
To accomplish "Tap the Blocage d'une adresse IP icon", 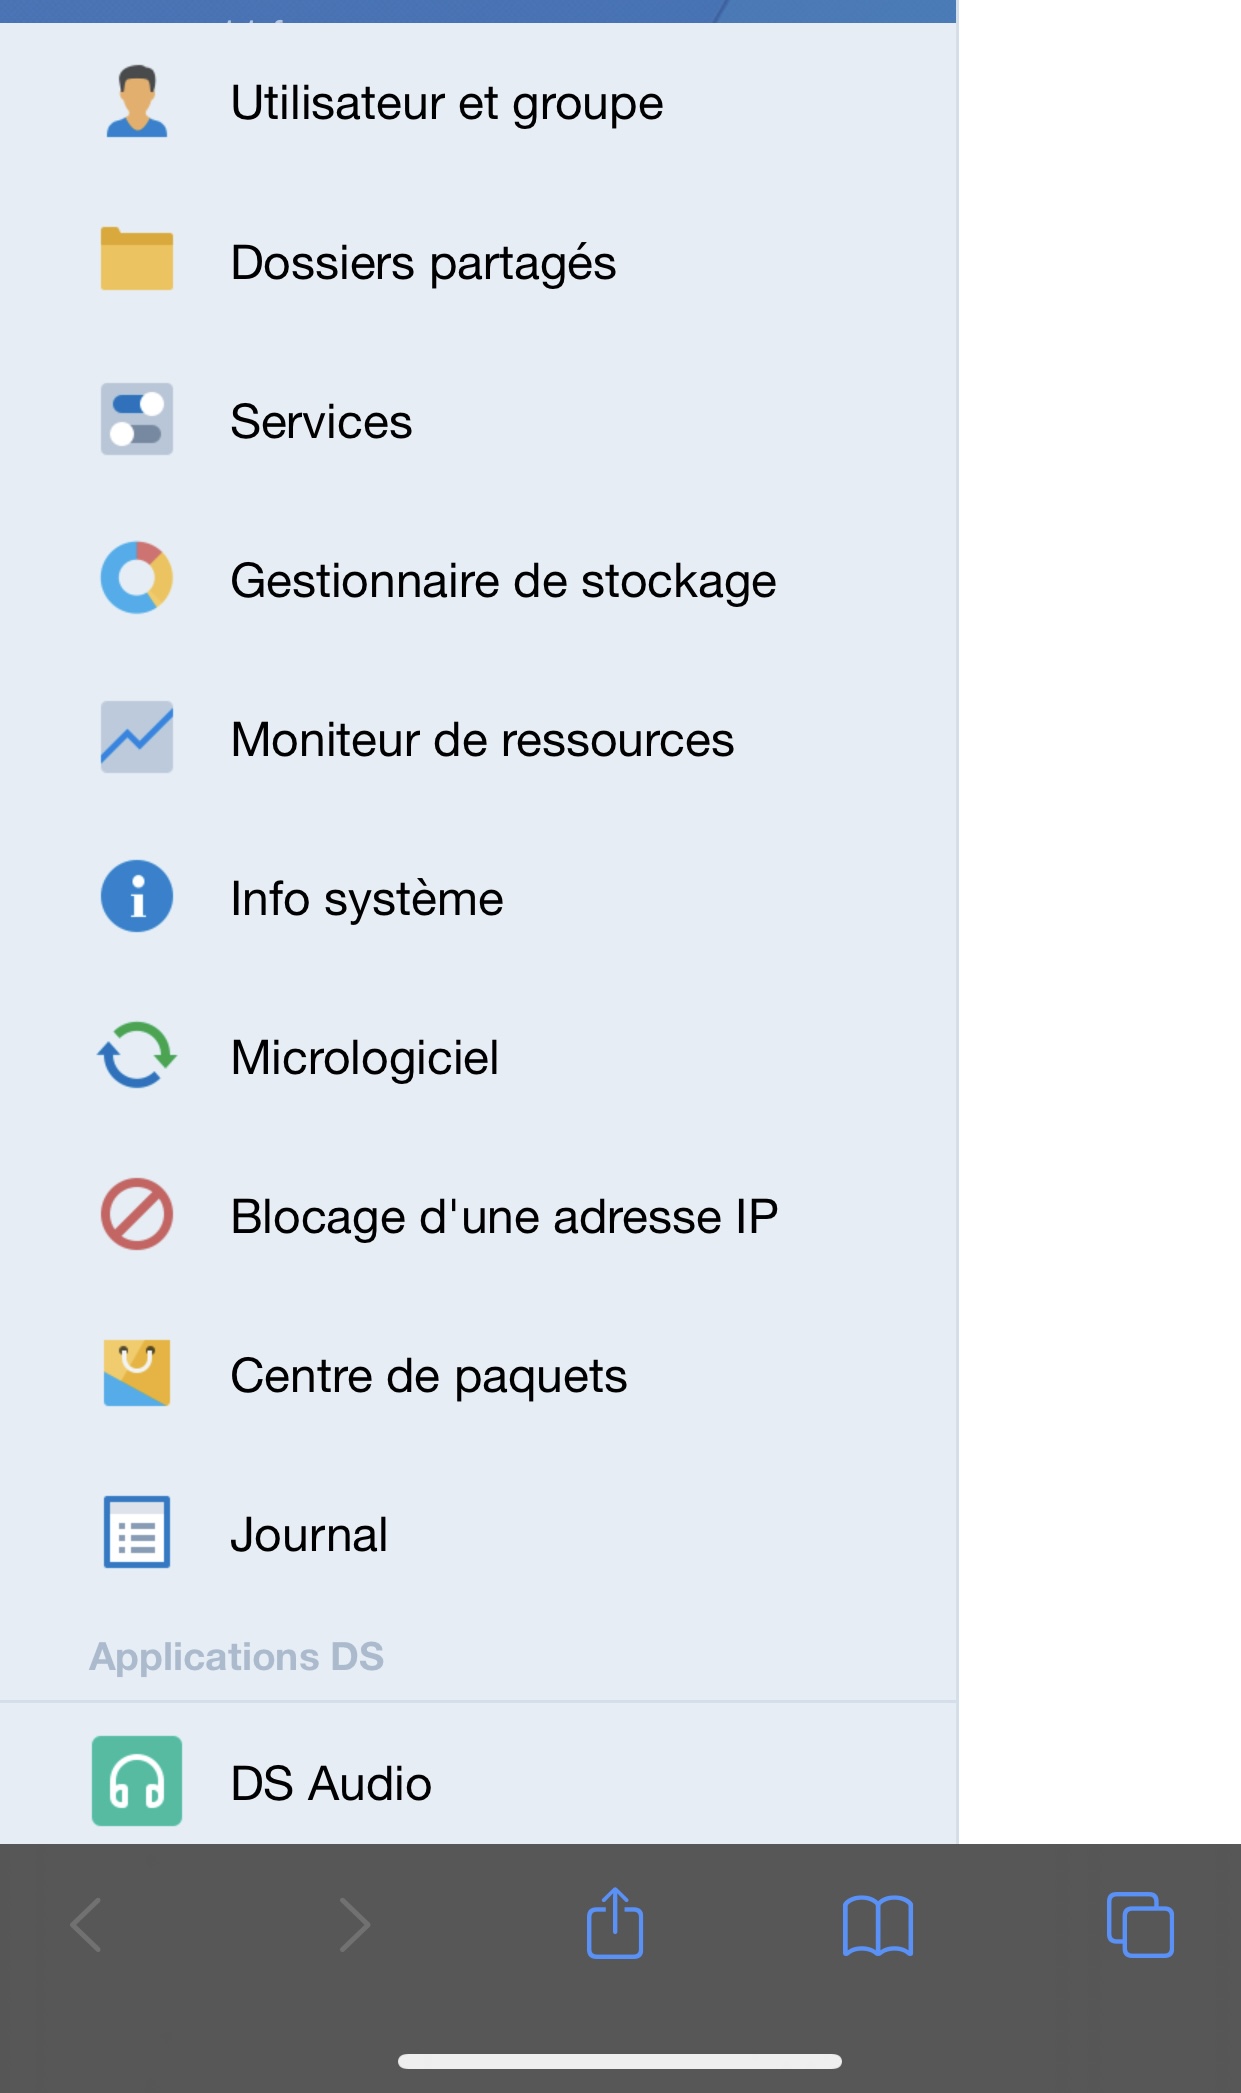I will [137, 1215].
